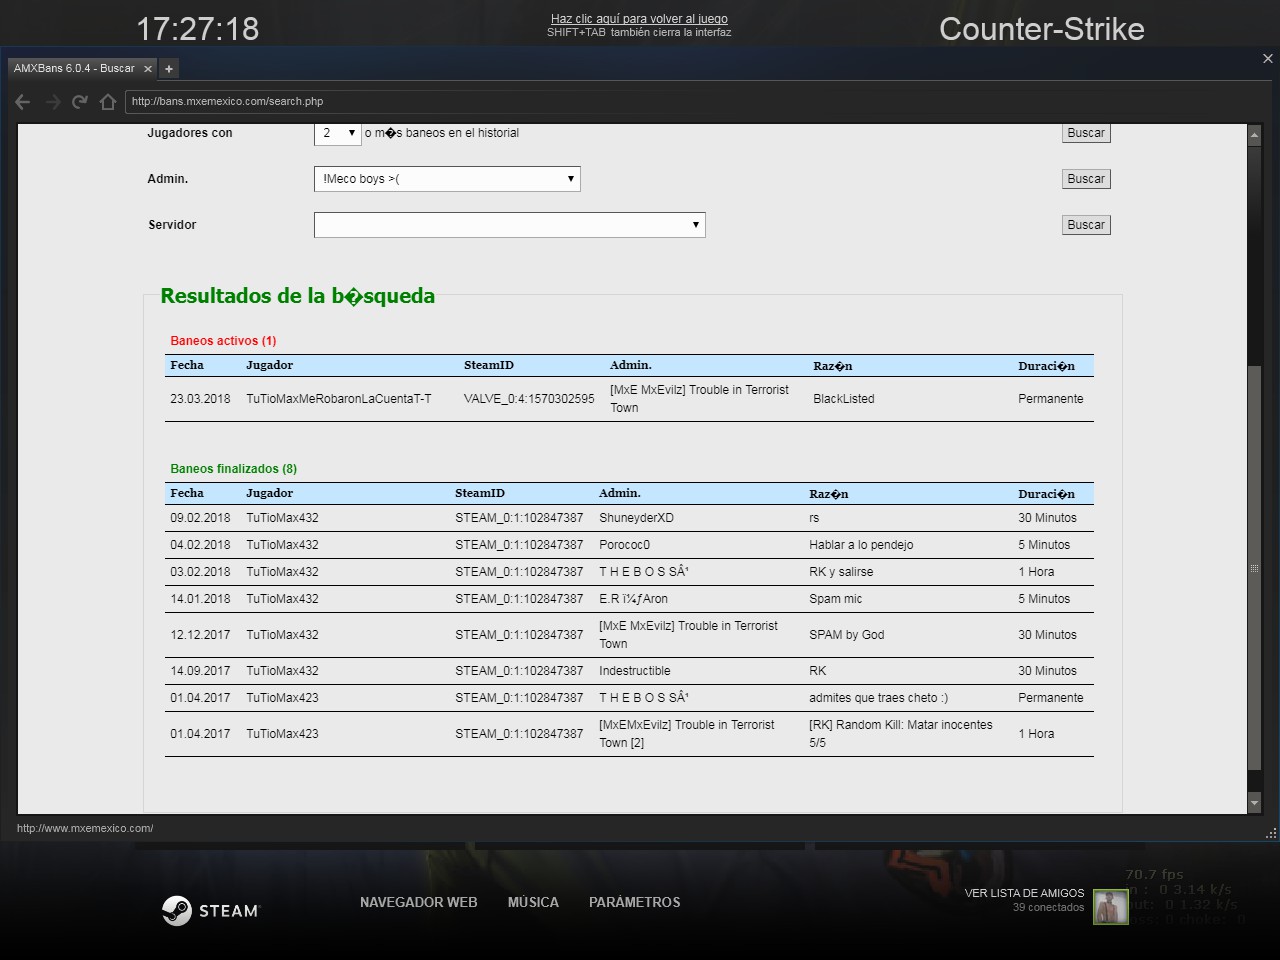The image size is (1280, 960).
Task: Click the Steam logo in overlay
Action: click(x=210, y=910)
